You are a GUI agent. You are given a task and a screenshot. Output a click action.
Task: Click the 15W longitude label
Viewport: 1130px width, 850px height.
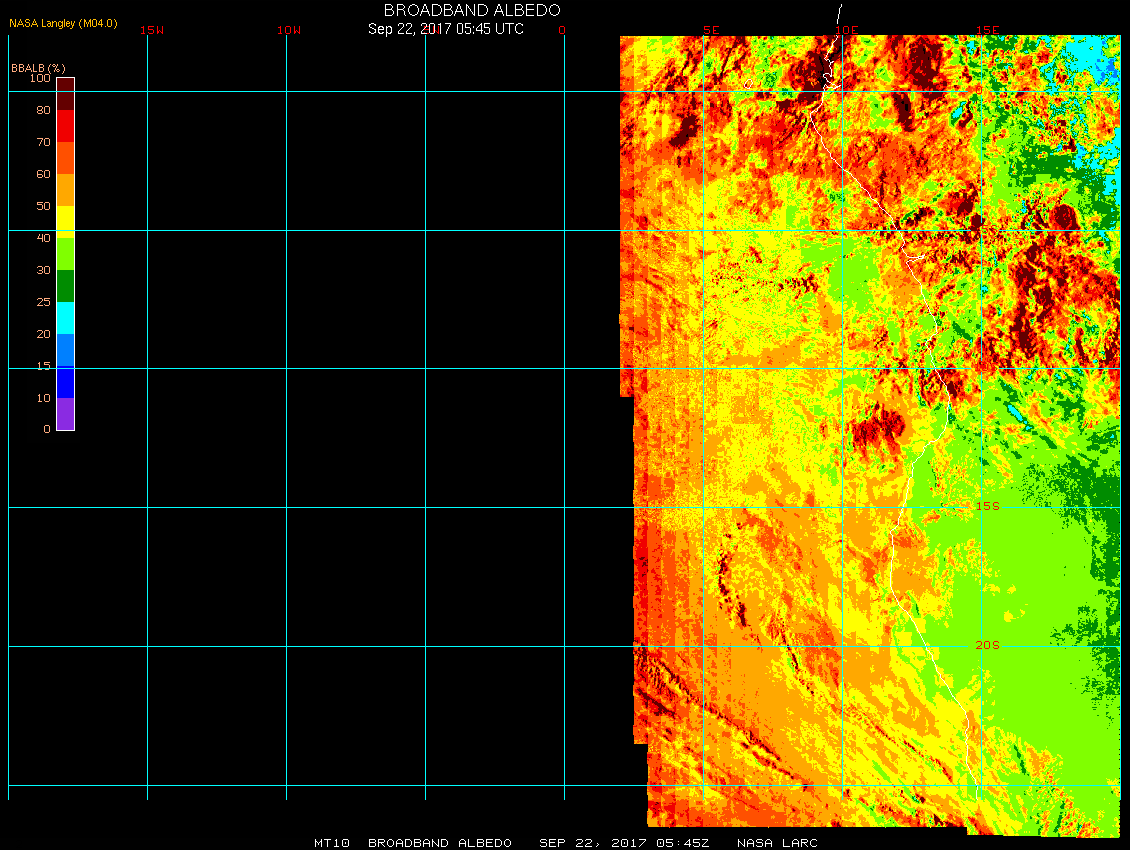(x=152, y=30)
